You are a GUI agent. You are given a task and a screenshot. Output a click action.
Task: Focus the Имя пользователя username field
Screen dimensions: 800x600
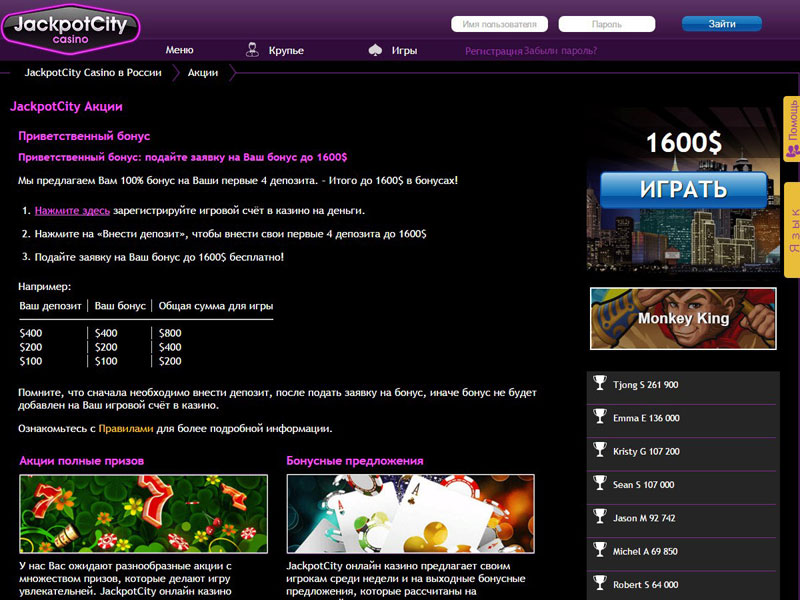click(x=499, y=24)
